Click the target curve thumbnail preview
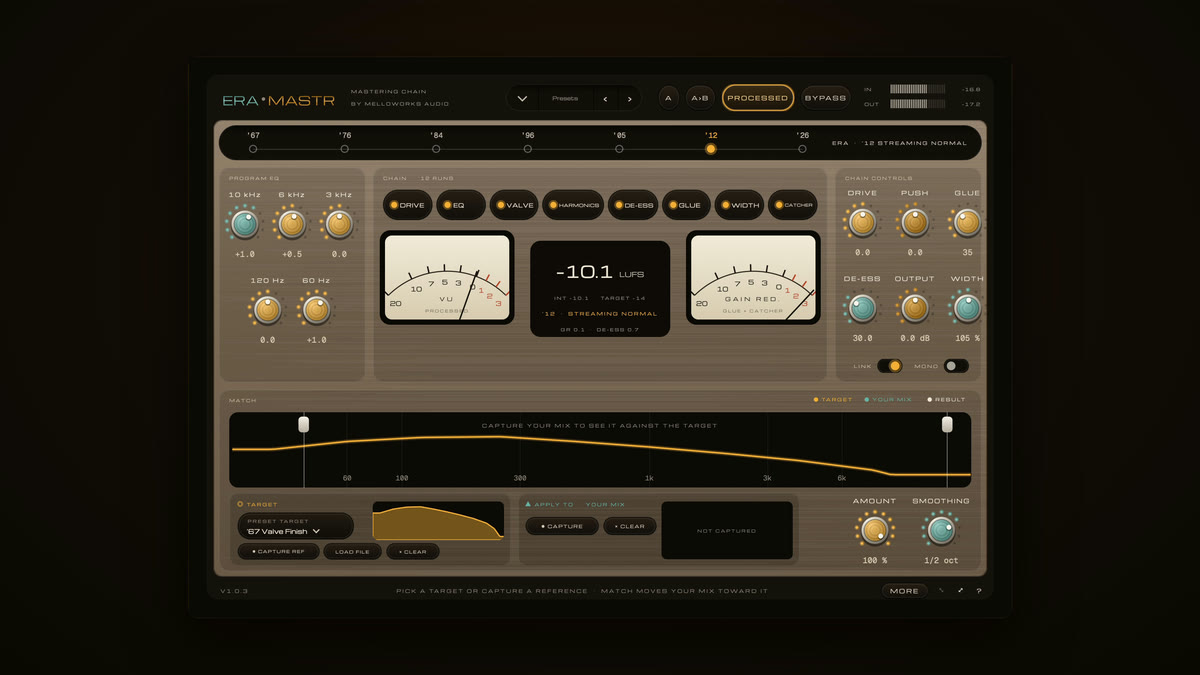 [x=438, y=521]
